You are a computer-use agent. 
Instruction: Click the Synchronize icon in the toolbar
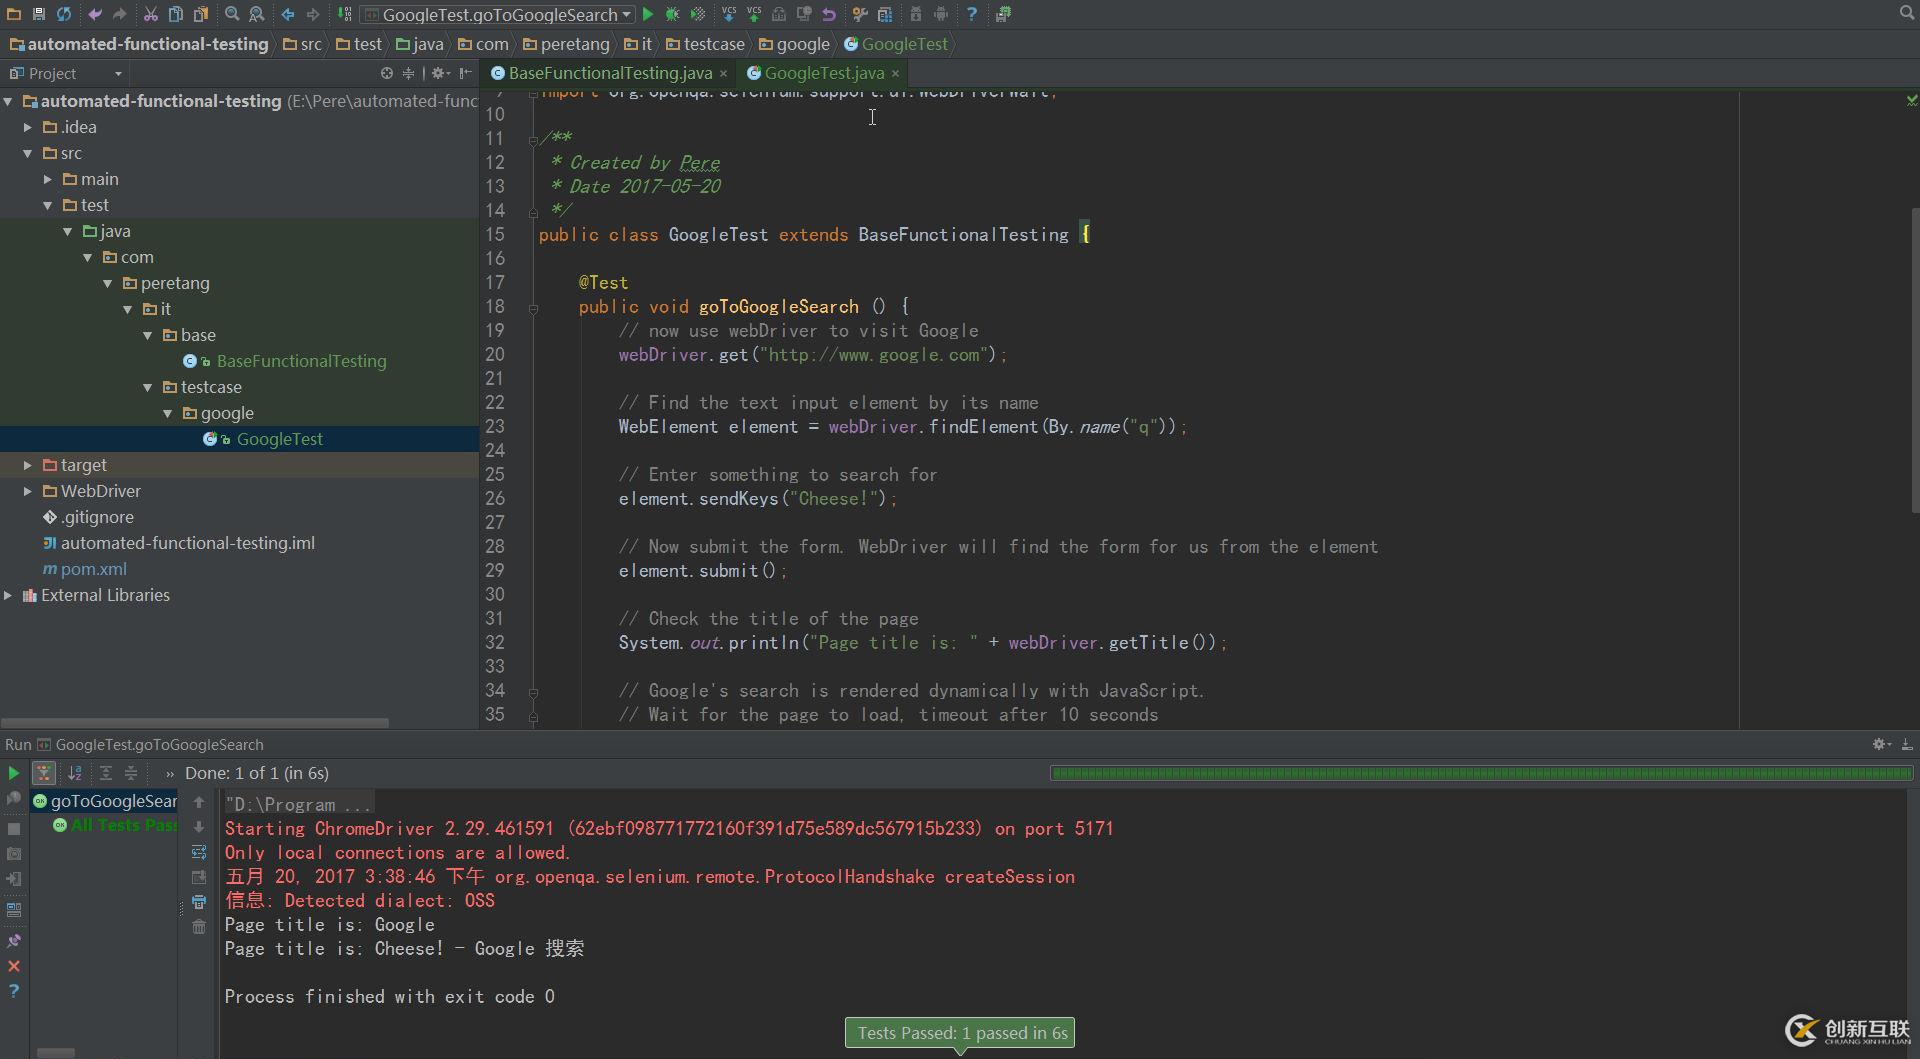tap(64, 14)
